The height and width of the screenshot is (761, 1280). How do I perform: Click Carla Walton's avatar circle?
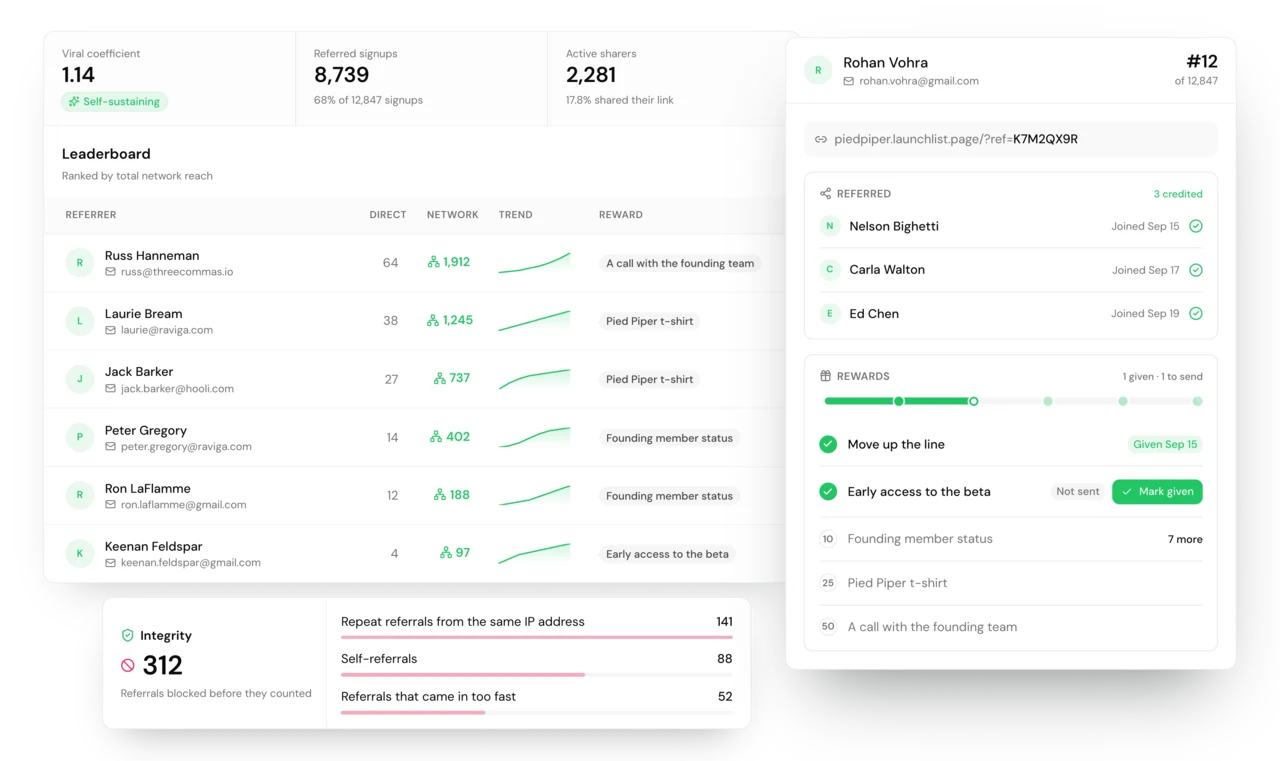[x=829, y=269]
